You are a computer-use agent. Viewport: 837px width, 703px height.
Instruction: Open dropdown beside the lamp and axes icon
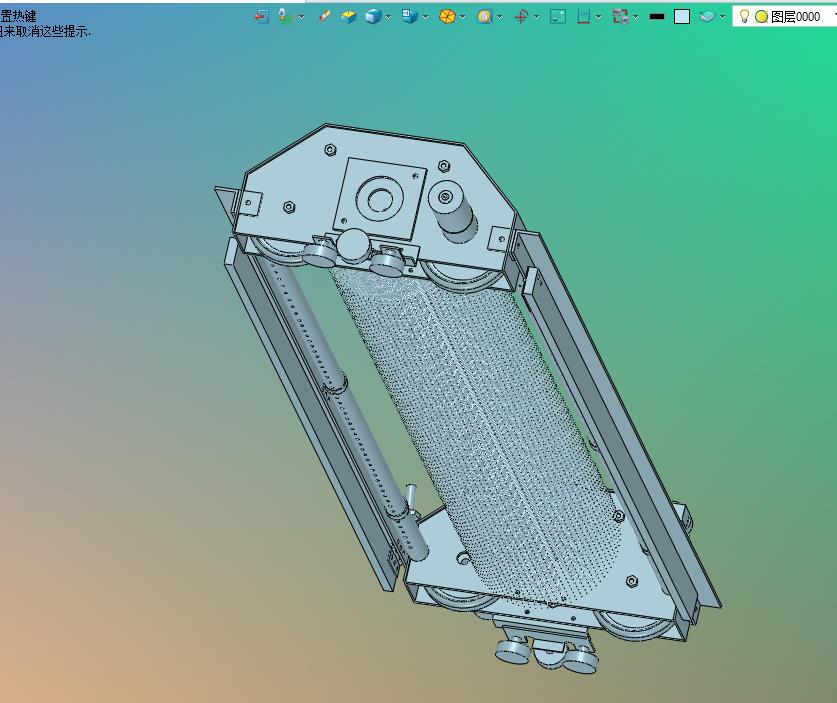point(302,17)
